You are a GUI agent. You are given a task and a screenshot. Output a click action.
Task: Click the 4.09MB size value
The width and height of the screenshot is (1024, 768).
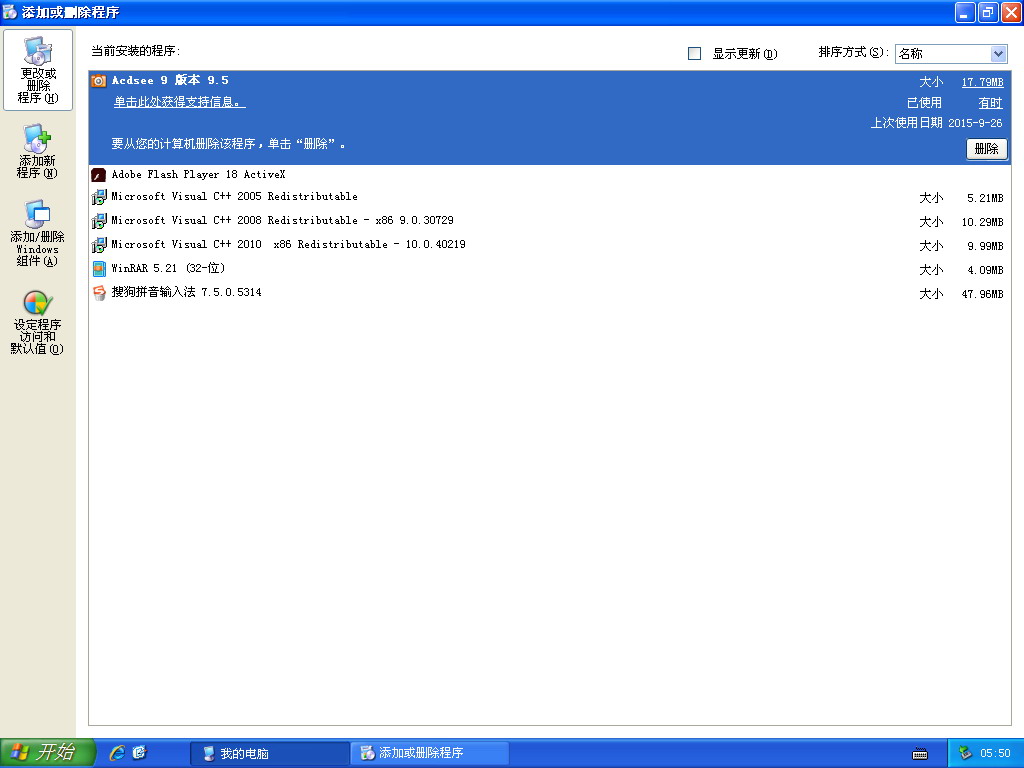pyautogui.click(x=985, y=270)
